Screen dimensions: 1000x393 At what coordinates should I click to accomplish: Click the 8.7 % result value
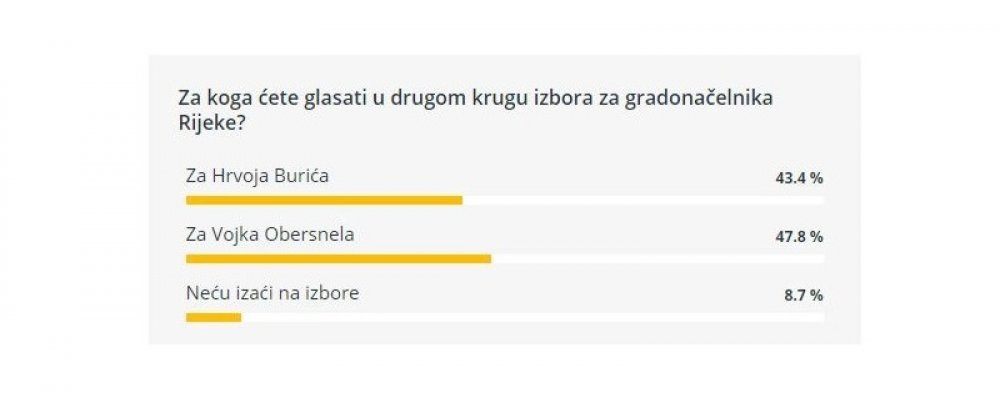coord(803,296)
